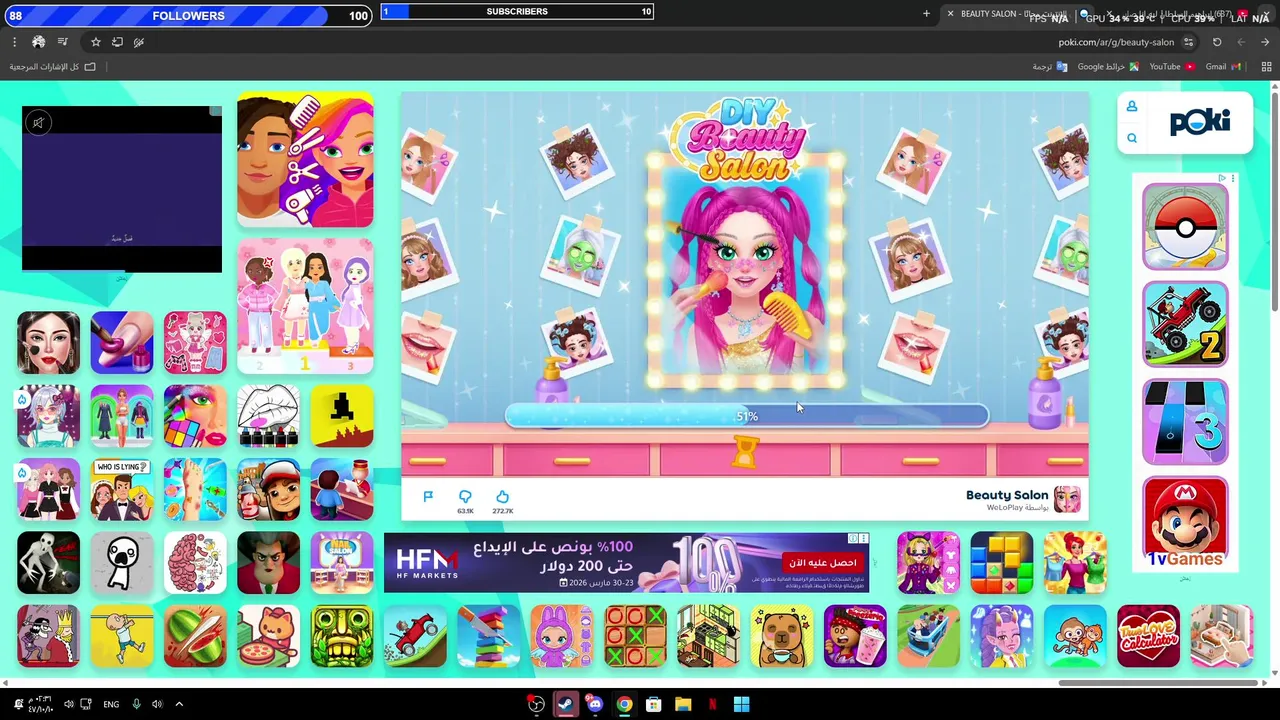Open the Windows Start button
This screenshot has height=720, width=1280.
click(x=741, y=704)
